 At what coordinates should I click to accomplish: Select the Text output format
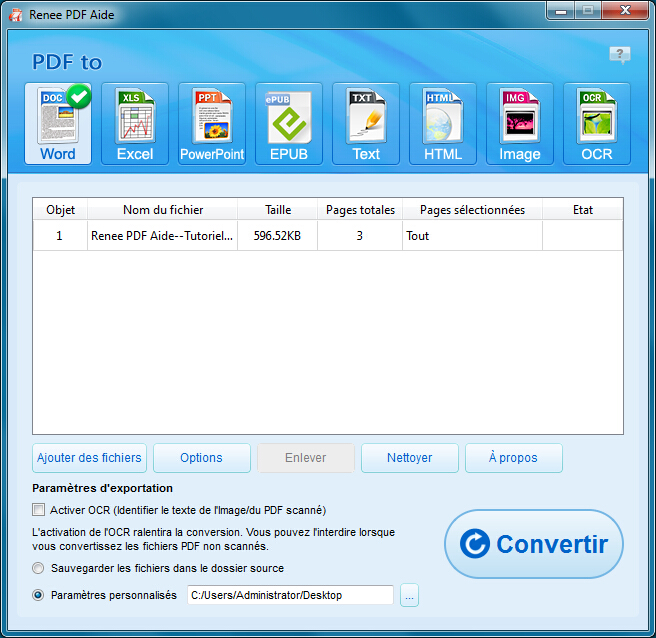point(366,123)
